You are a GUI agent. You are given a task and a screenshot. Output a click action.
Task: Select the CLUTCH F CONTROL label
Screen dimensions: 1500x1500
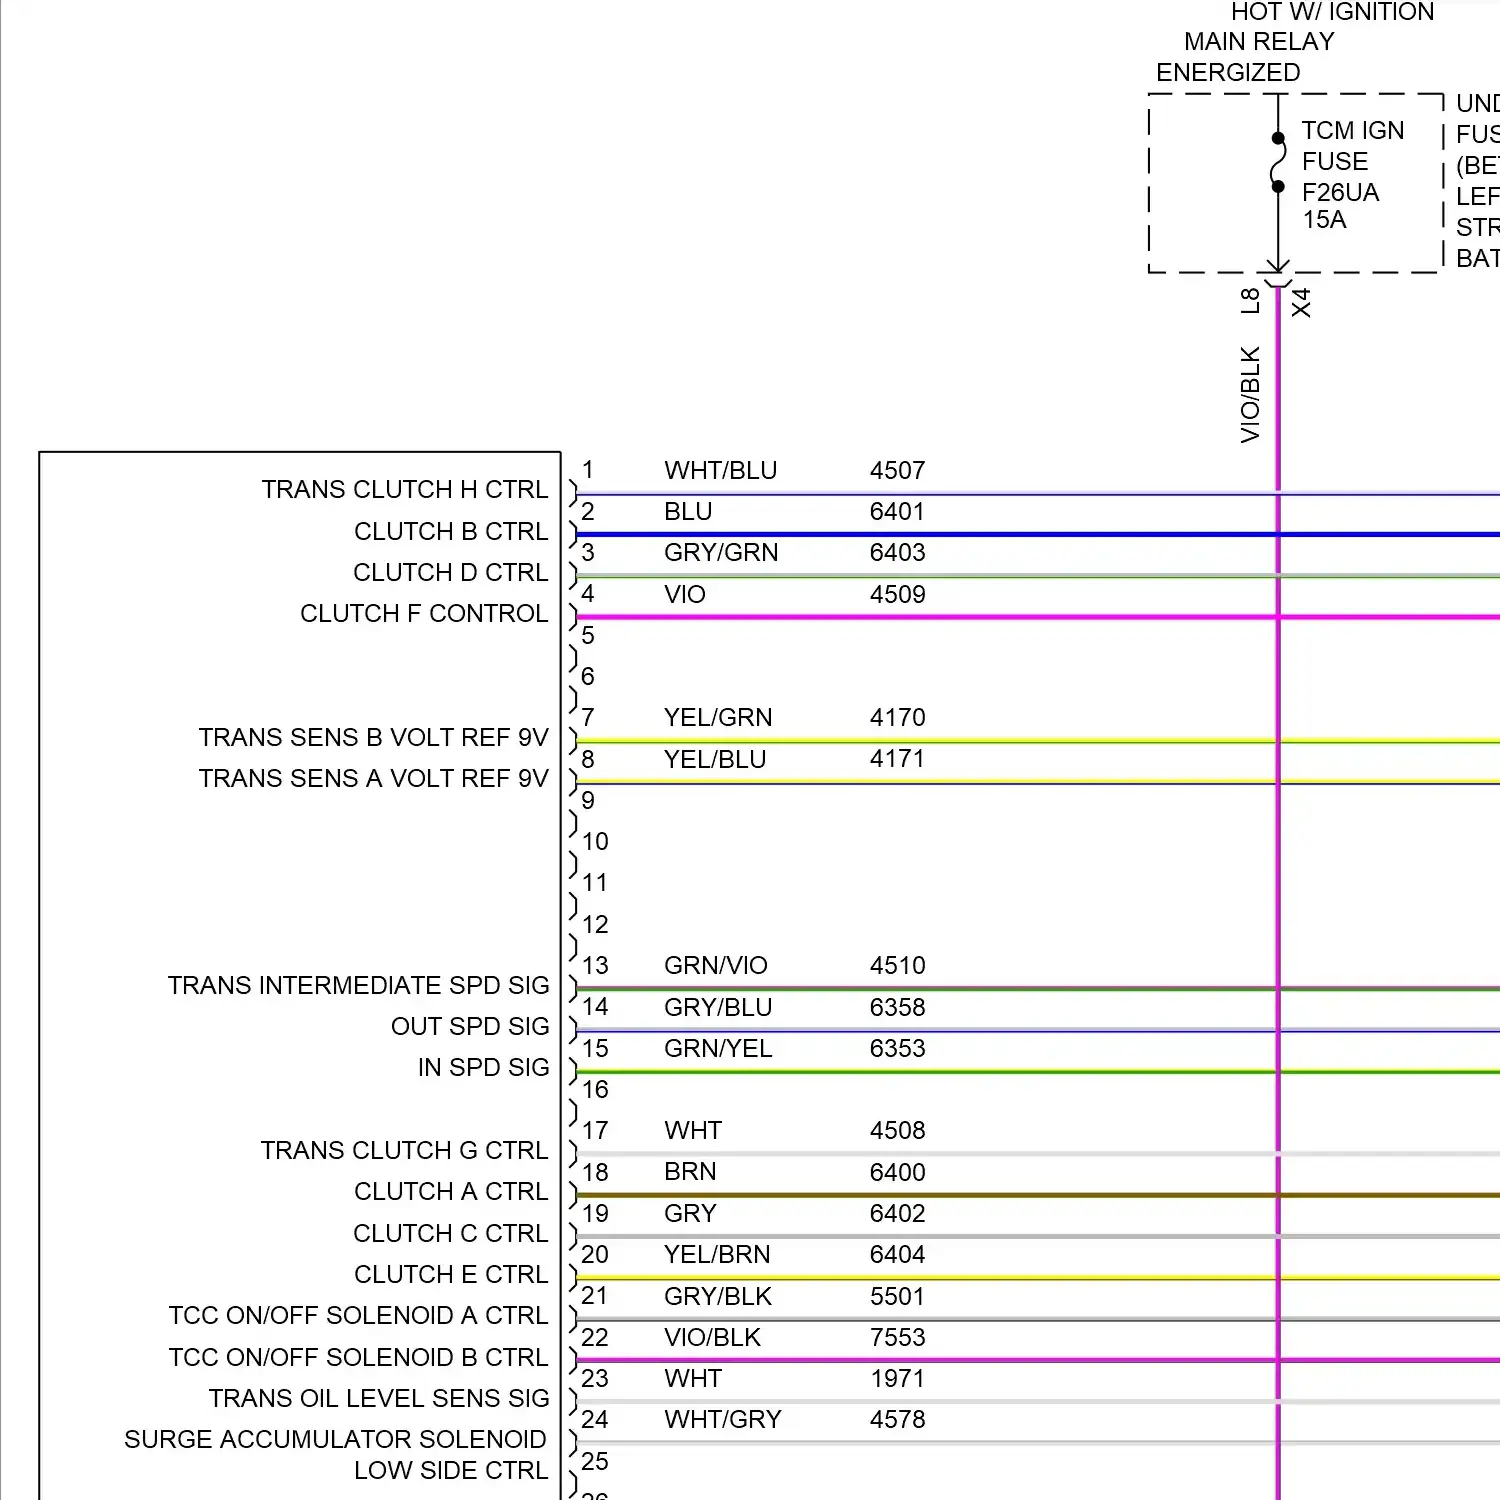(x=424, y=613)
